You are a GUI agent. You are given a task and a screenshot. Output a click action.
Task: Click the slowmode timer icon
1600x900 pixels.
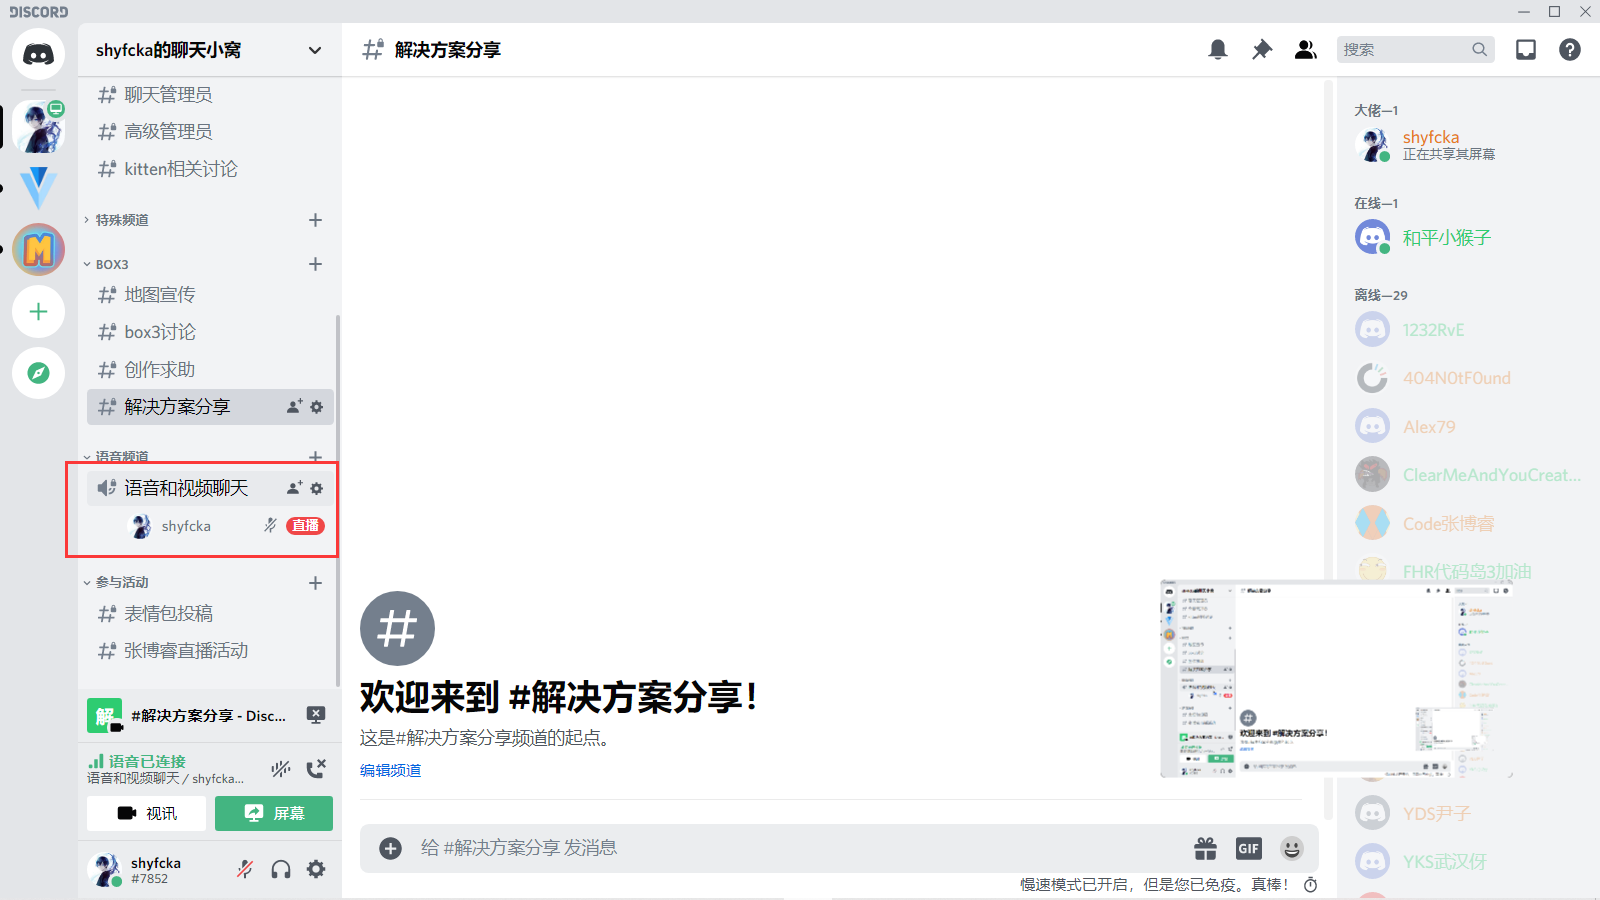pos(1311,885)
